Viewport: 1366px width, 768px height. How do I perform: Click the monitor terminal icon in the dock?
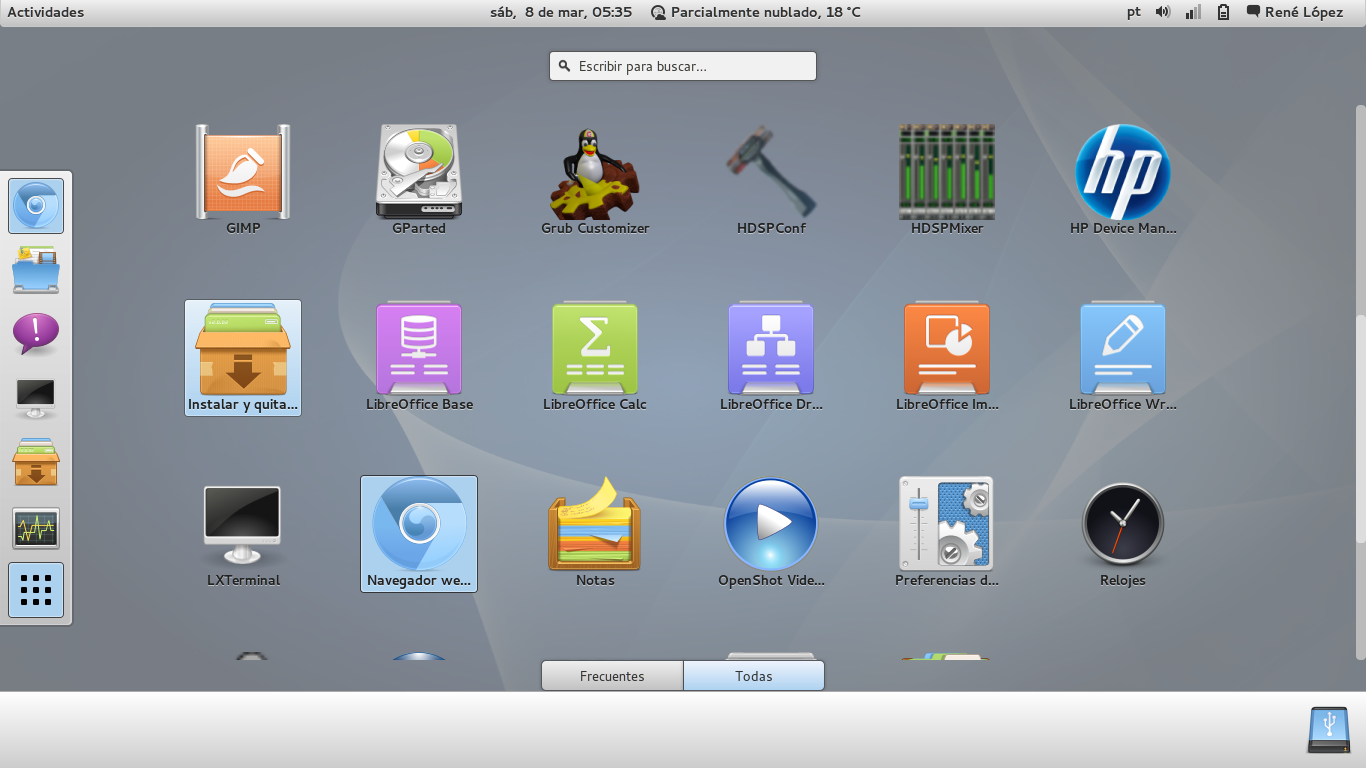click(x=36, y=398)
